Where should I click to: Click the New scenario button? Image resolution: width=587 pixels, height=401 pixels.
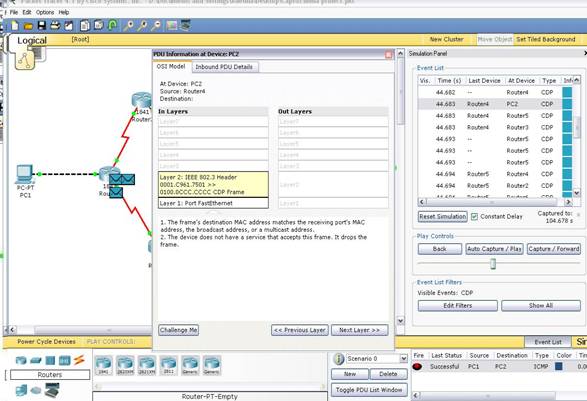[x=350, y=374]
